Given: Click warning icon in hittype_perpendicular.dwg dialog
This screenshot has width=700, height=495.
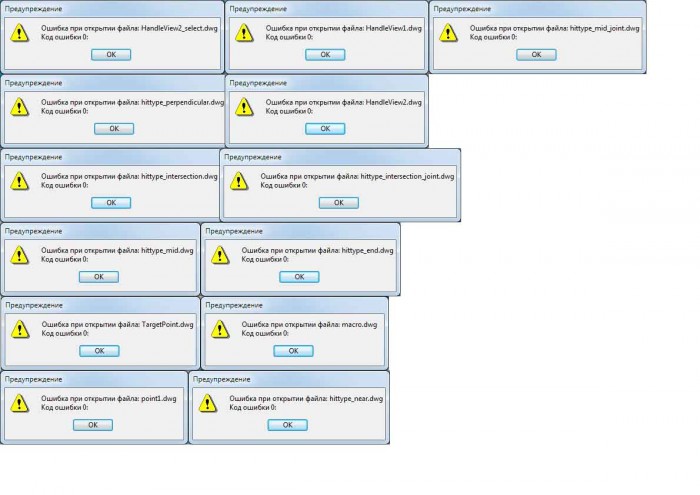Looking at the screenshot, I should tap(20, 107).
